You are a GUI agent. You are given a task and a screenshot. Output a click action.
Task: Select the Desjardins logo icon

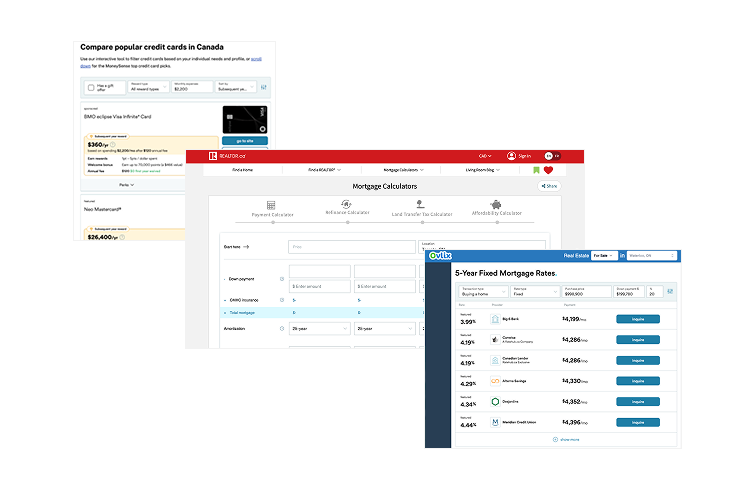[495, 402]
